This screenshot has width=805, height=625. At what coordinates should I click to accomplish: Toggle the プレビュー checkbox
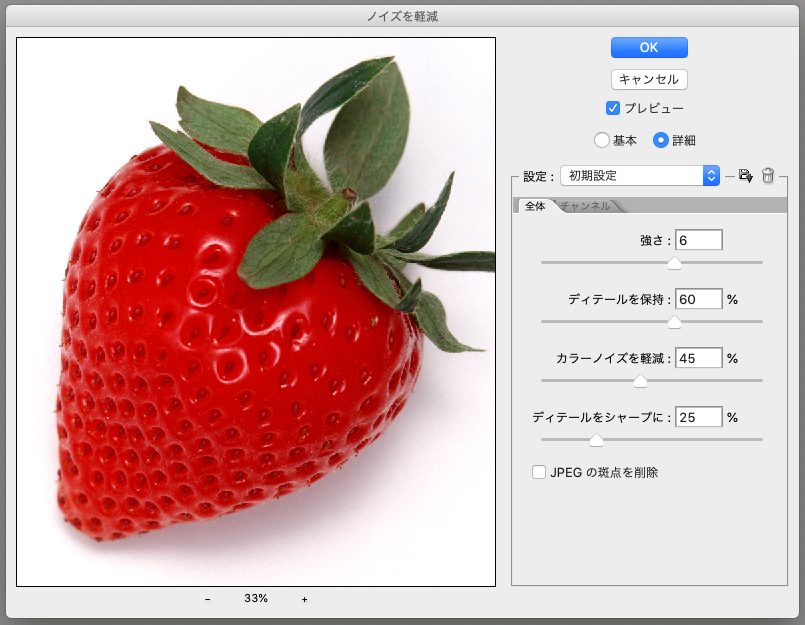[x=614, y=108]
